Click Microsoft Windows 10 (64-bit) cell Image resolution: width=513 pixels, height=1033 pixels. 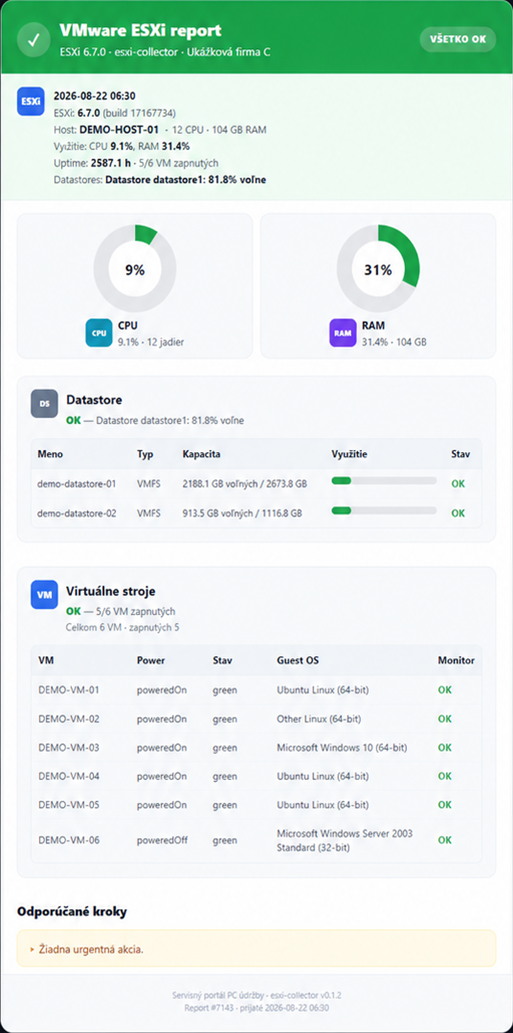[x=342, y=748]
